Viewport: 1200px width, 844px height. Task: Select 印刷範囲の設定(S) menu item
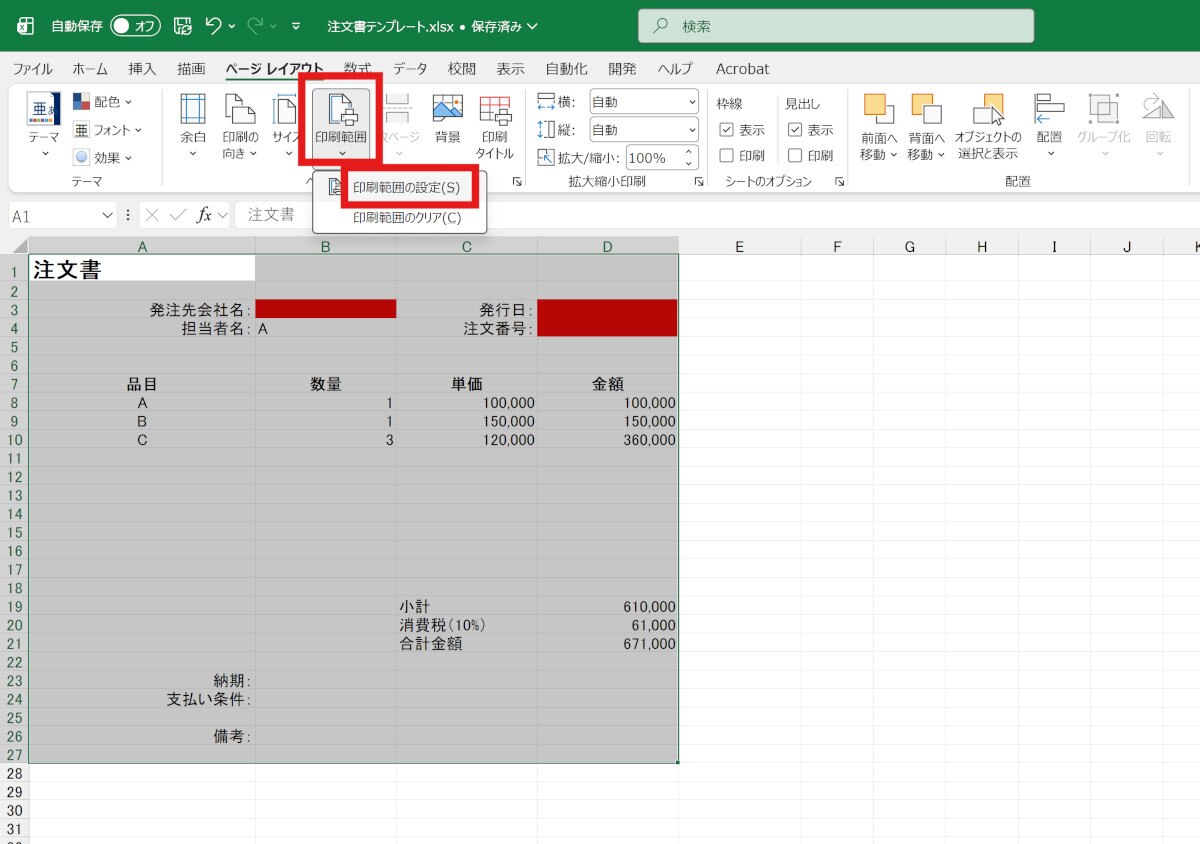pyautogui.click(x=406, y=188)
